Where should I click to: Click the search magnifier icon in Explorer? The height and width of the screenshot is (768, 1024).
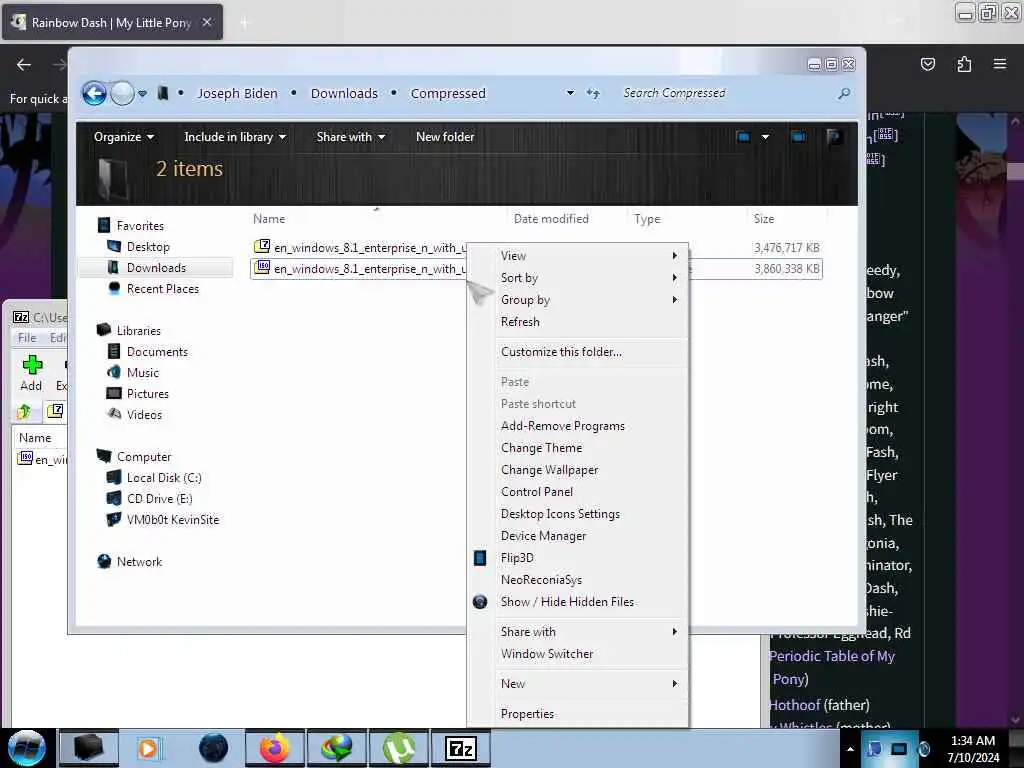coord(844,93)
